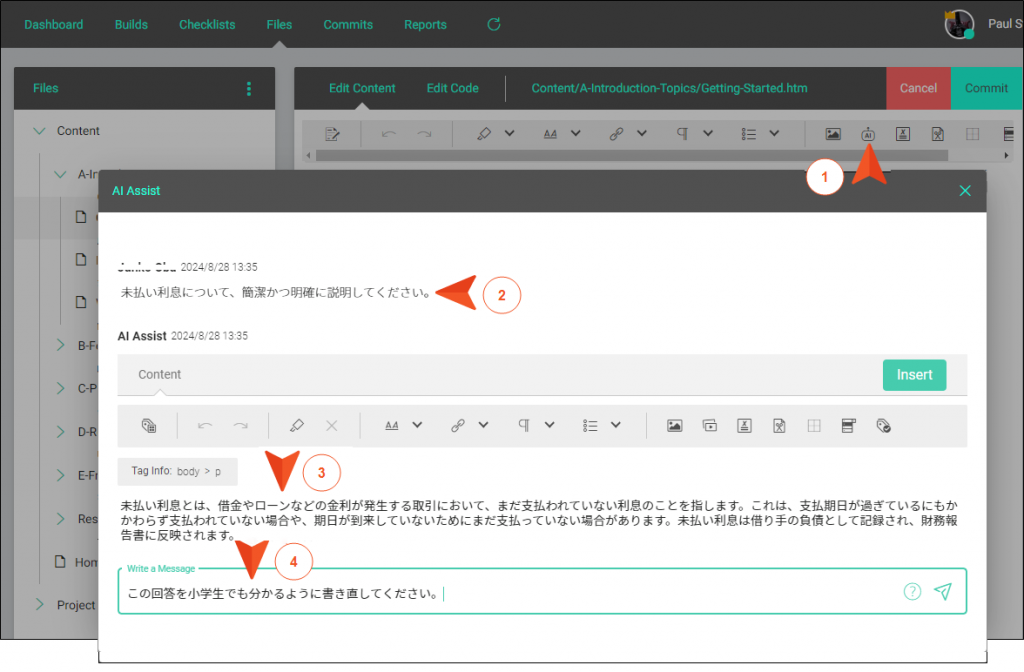The height and width of the screenshot is (672, 1024).
Task: Open the Reports tab
Action: pyautogui.click(x=425, y=25)
